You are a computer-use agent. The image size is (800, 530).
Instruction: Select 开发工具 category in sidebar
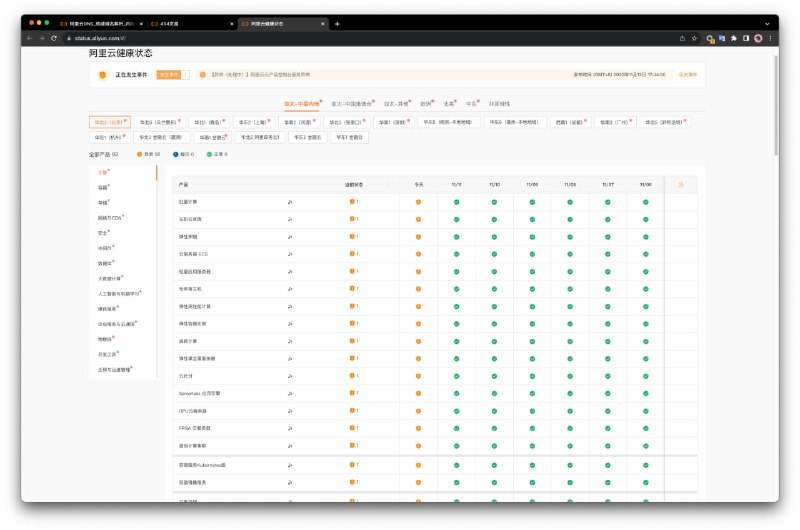click(108, 355)
